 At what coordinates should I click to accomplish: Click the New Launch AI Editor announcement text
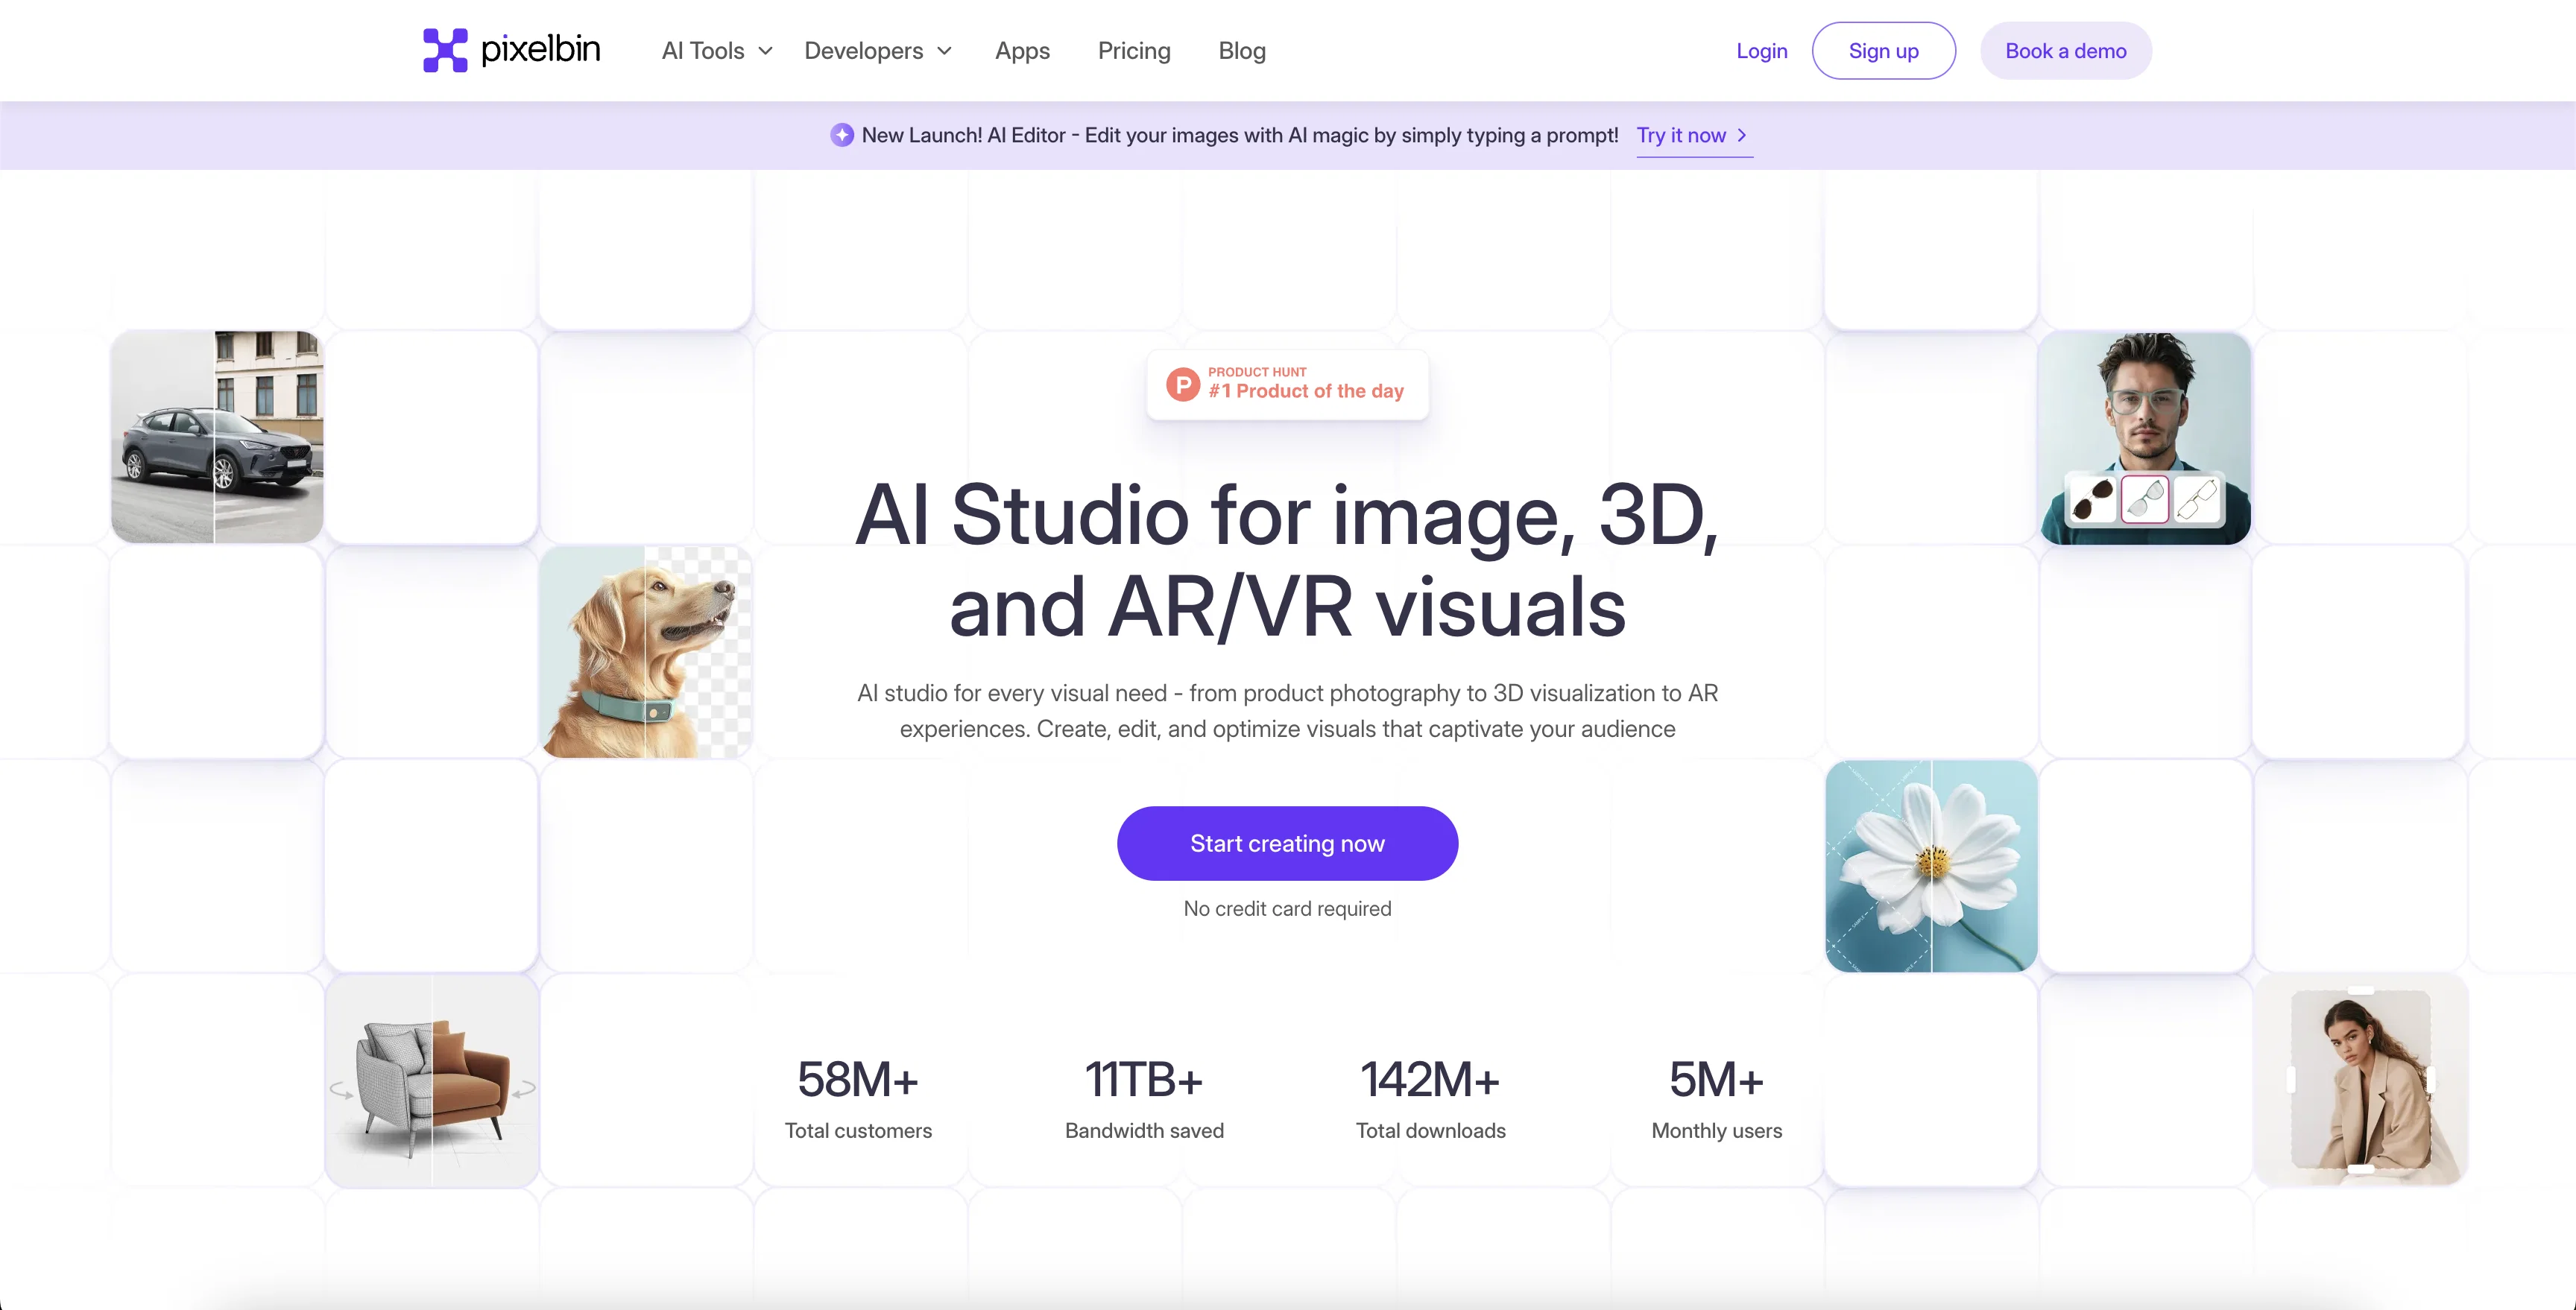tap(1240, 135)
